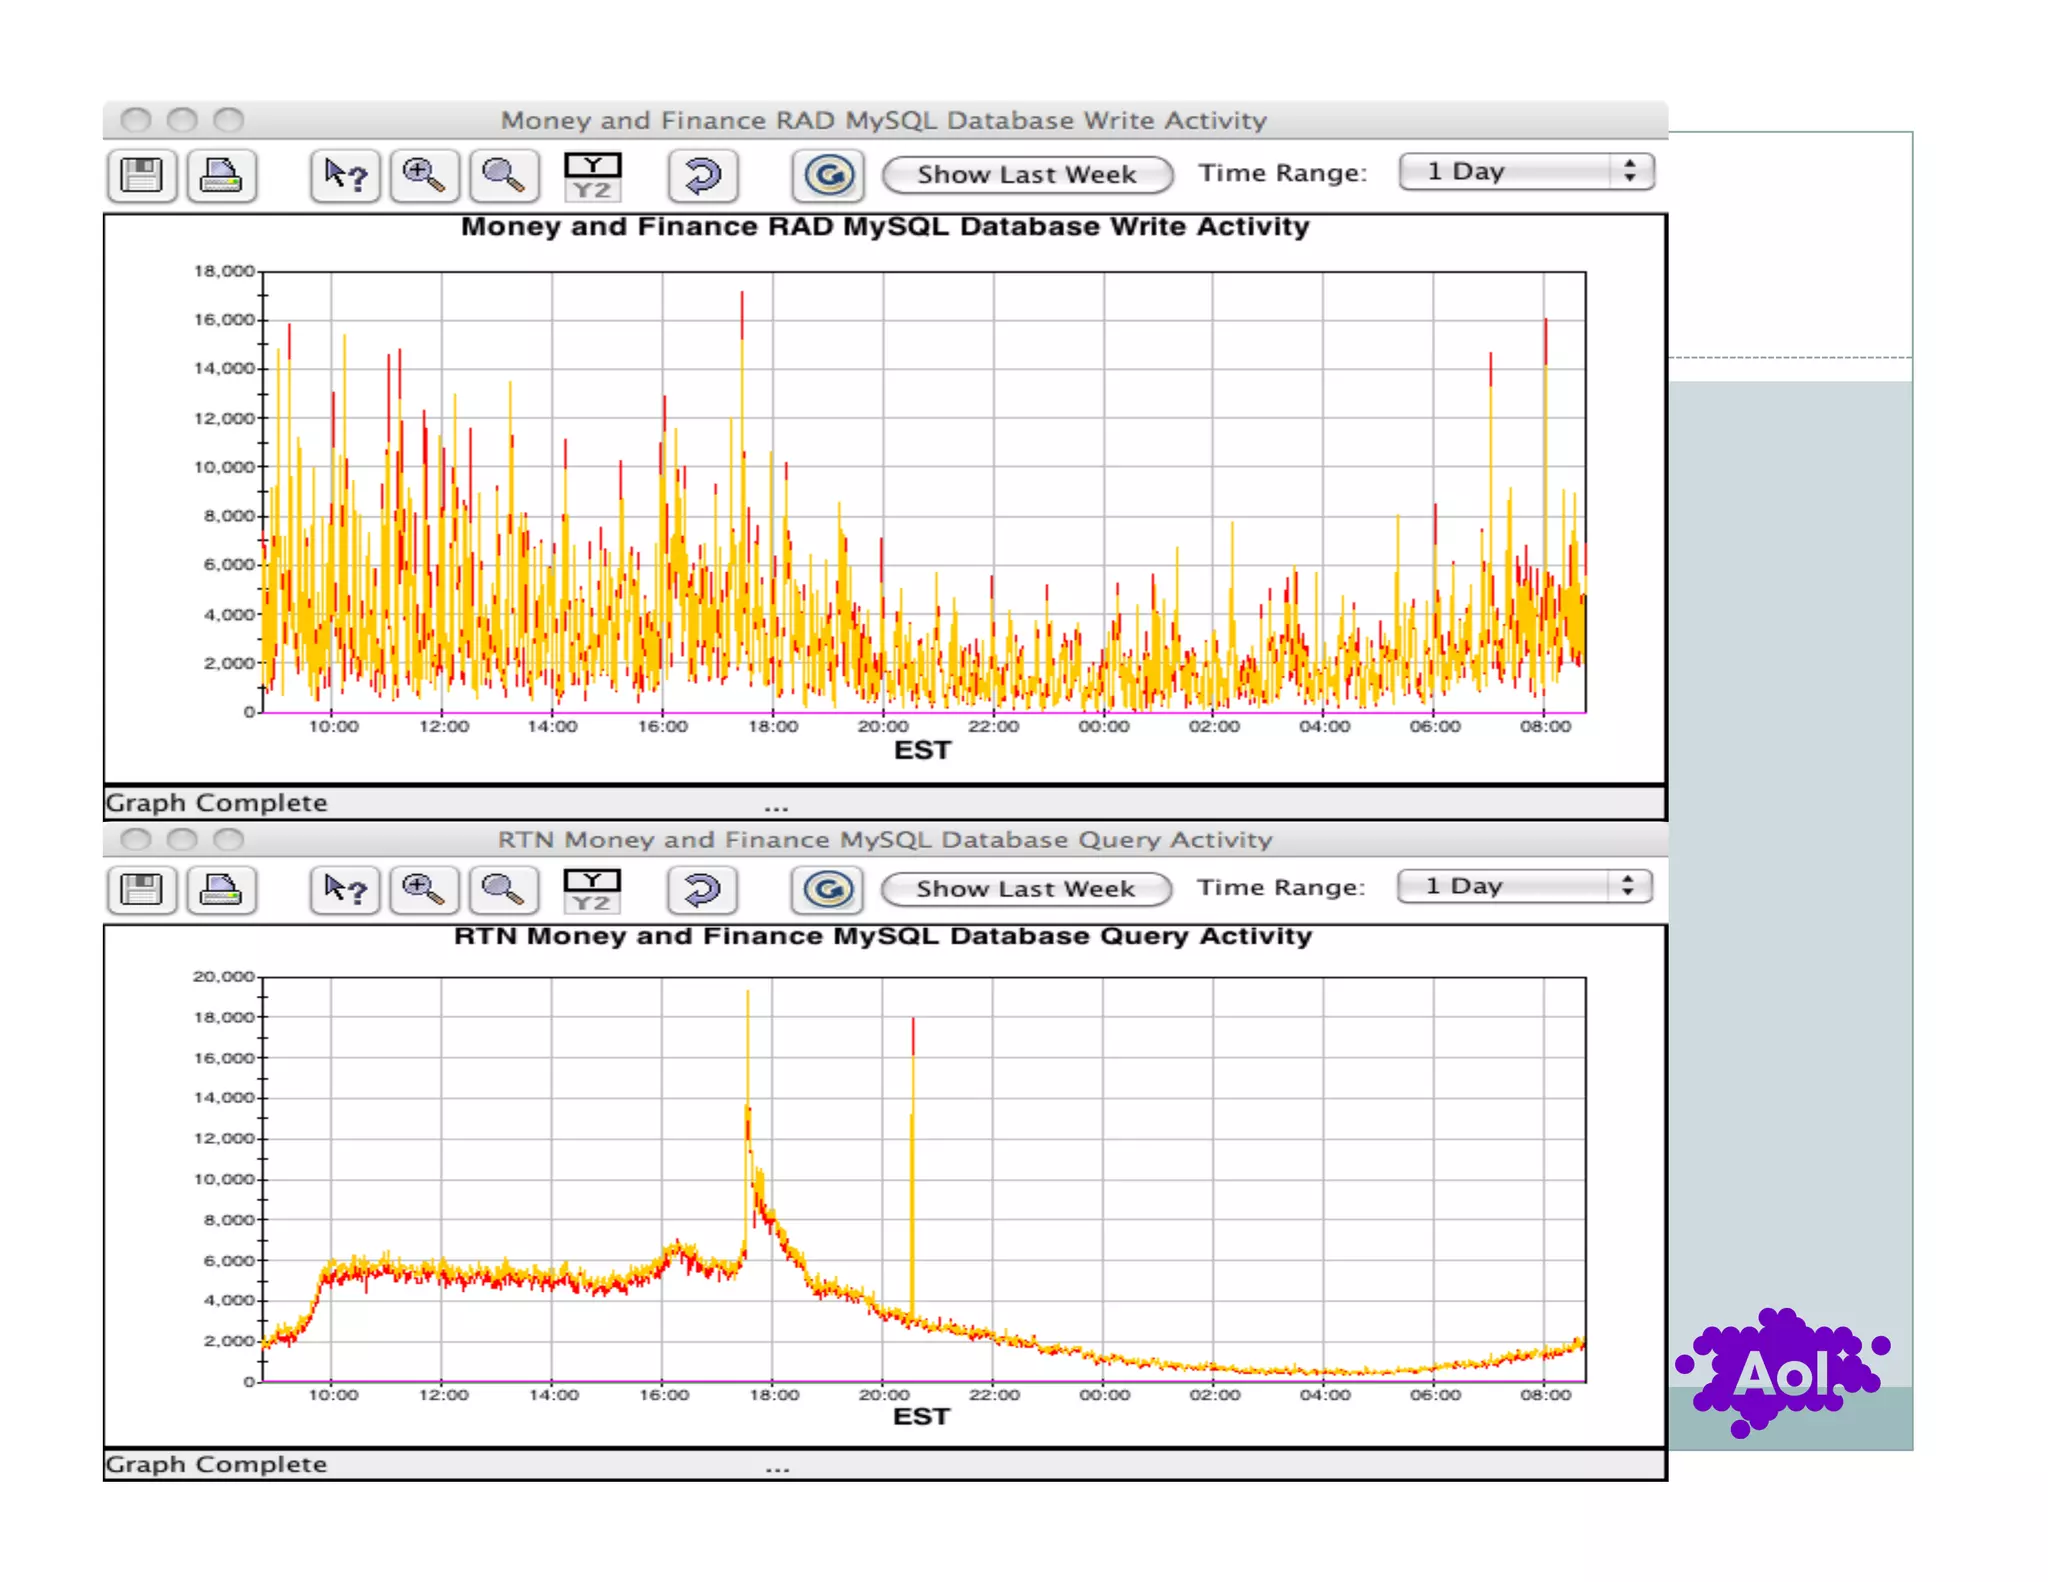
Task: Click 20,000 y-axis label in Query Activity chart
Action: pos(224,976)
